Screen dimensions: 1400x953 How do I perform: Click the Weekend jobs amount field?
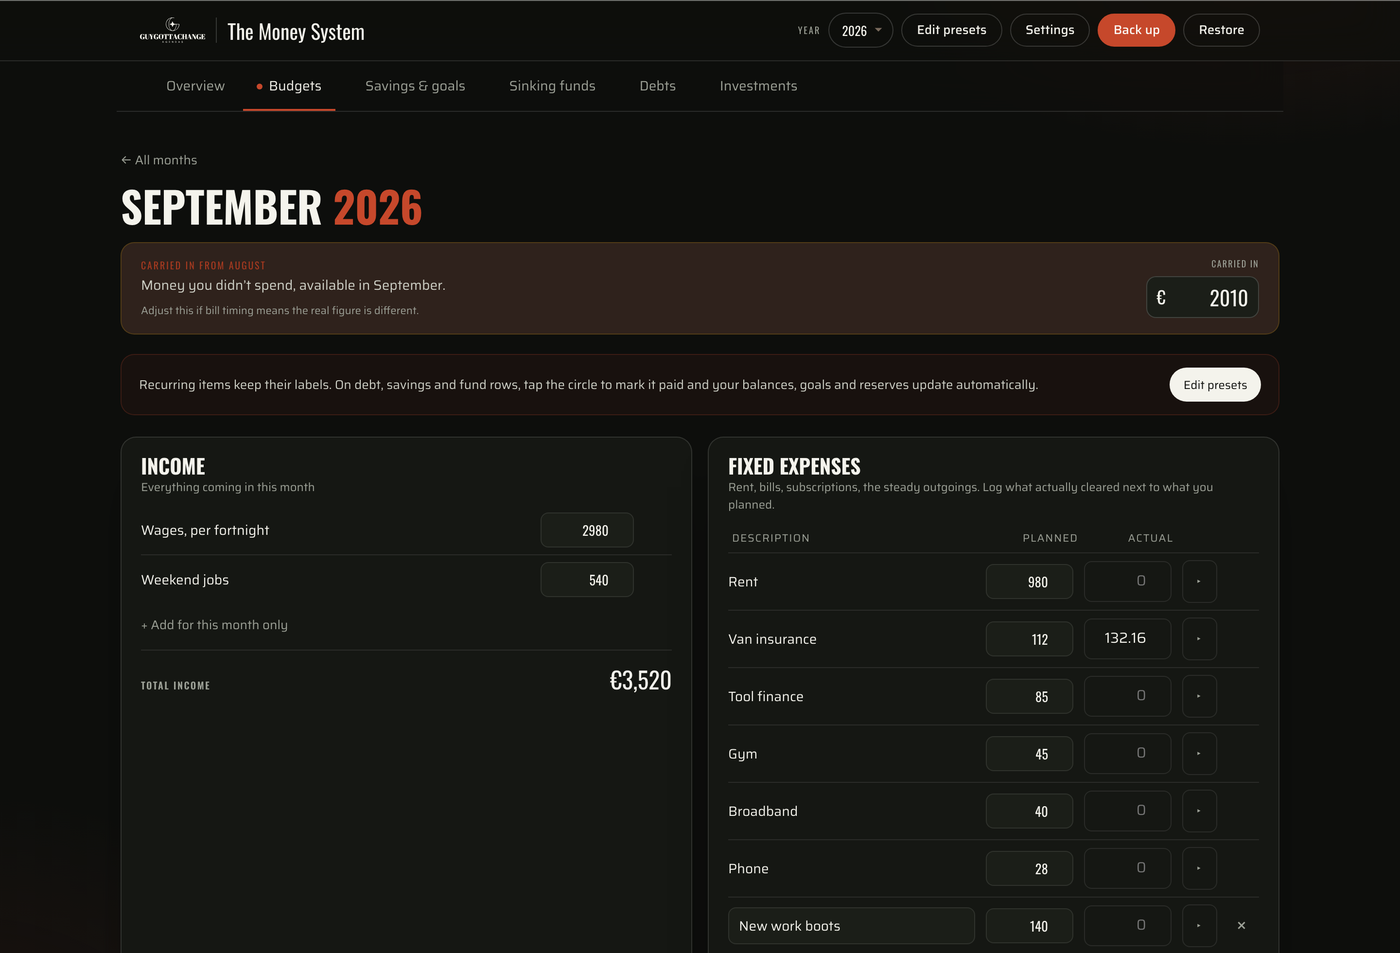click(x=587, y=580)
